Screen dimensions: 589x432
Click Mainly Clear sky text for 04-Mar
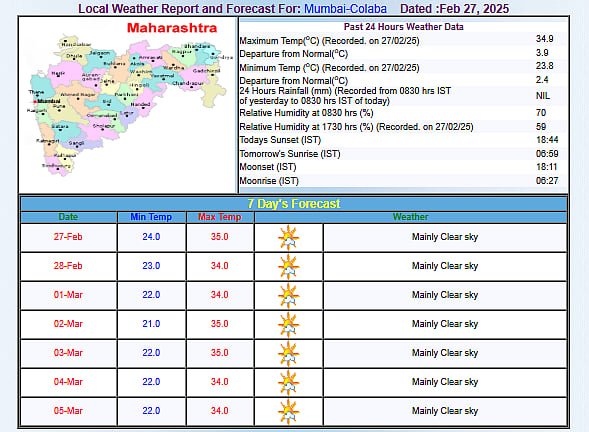tap(445, 382)
